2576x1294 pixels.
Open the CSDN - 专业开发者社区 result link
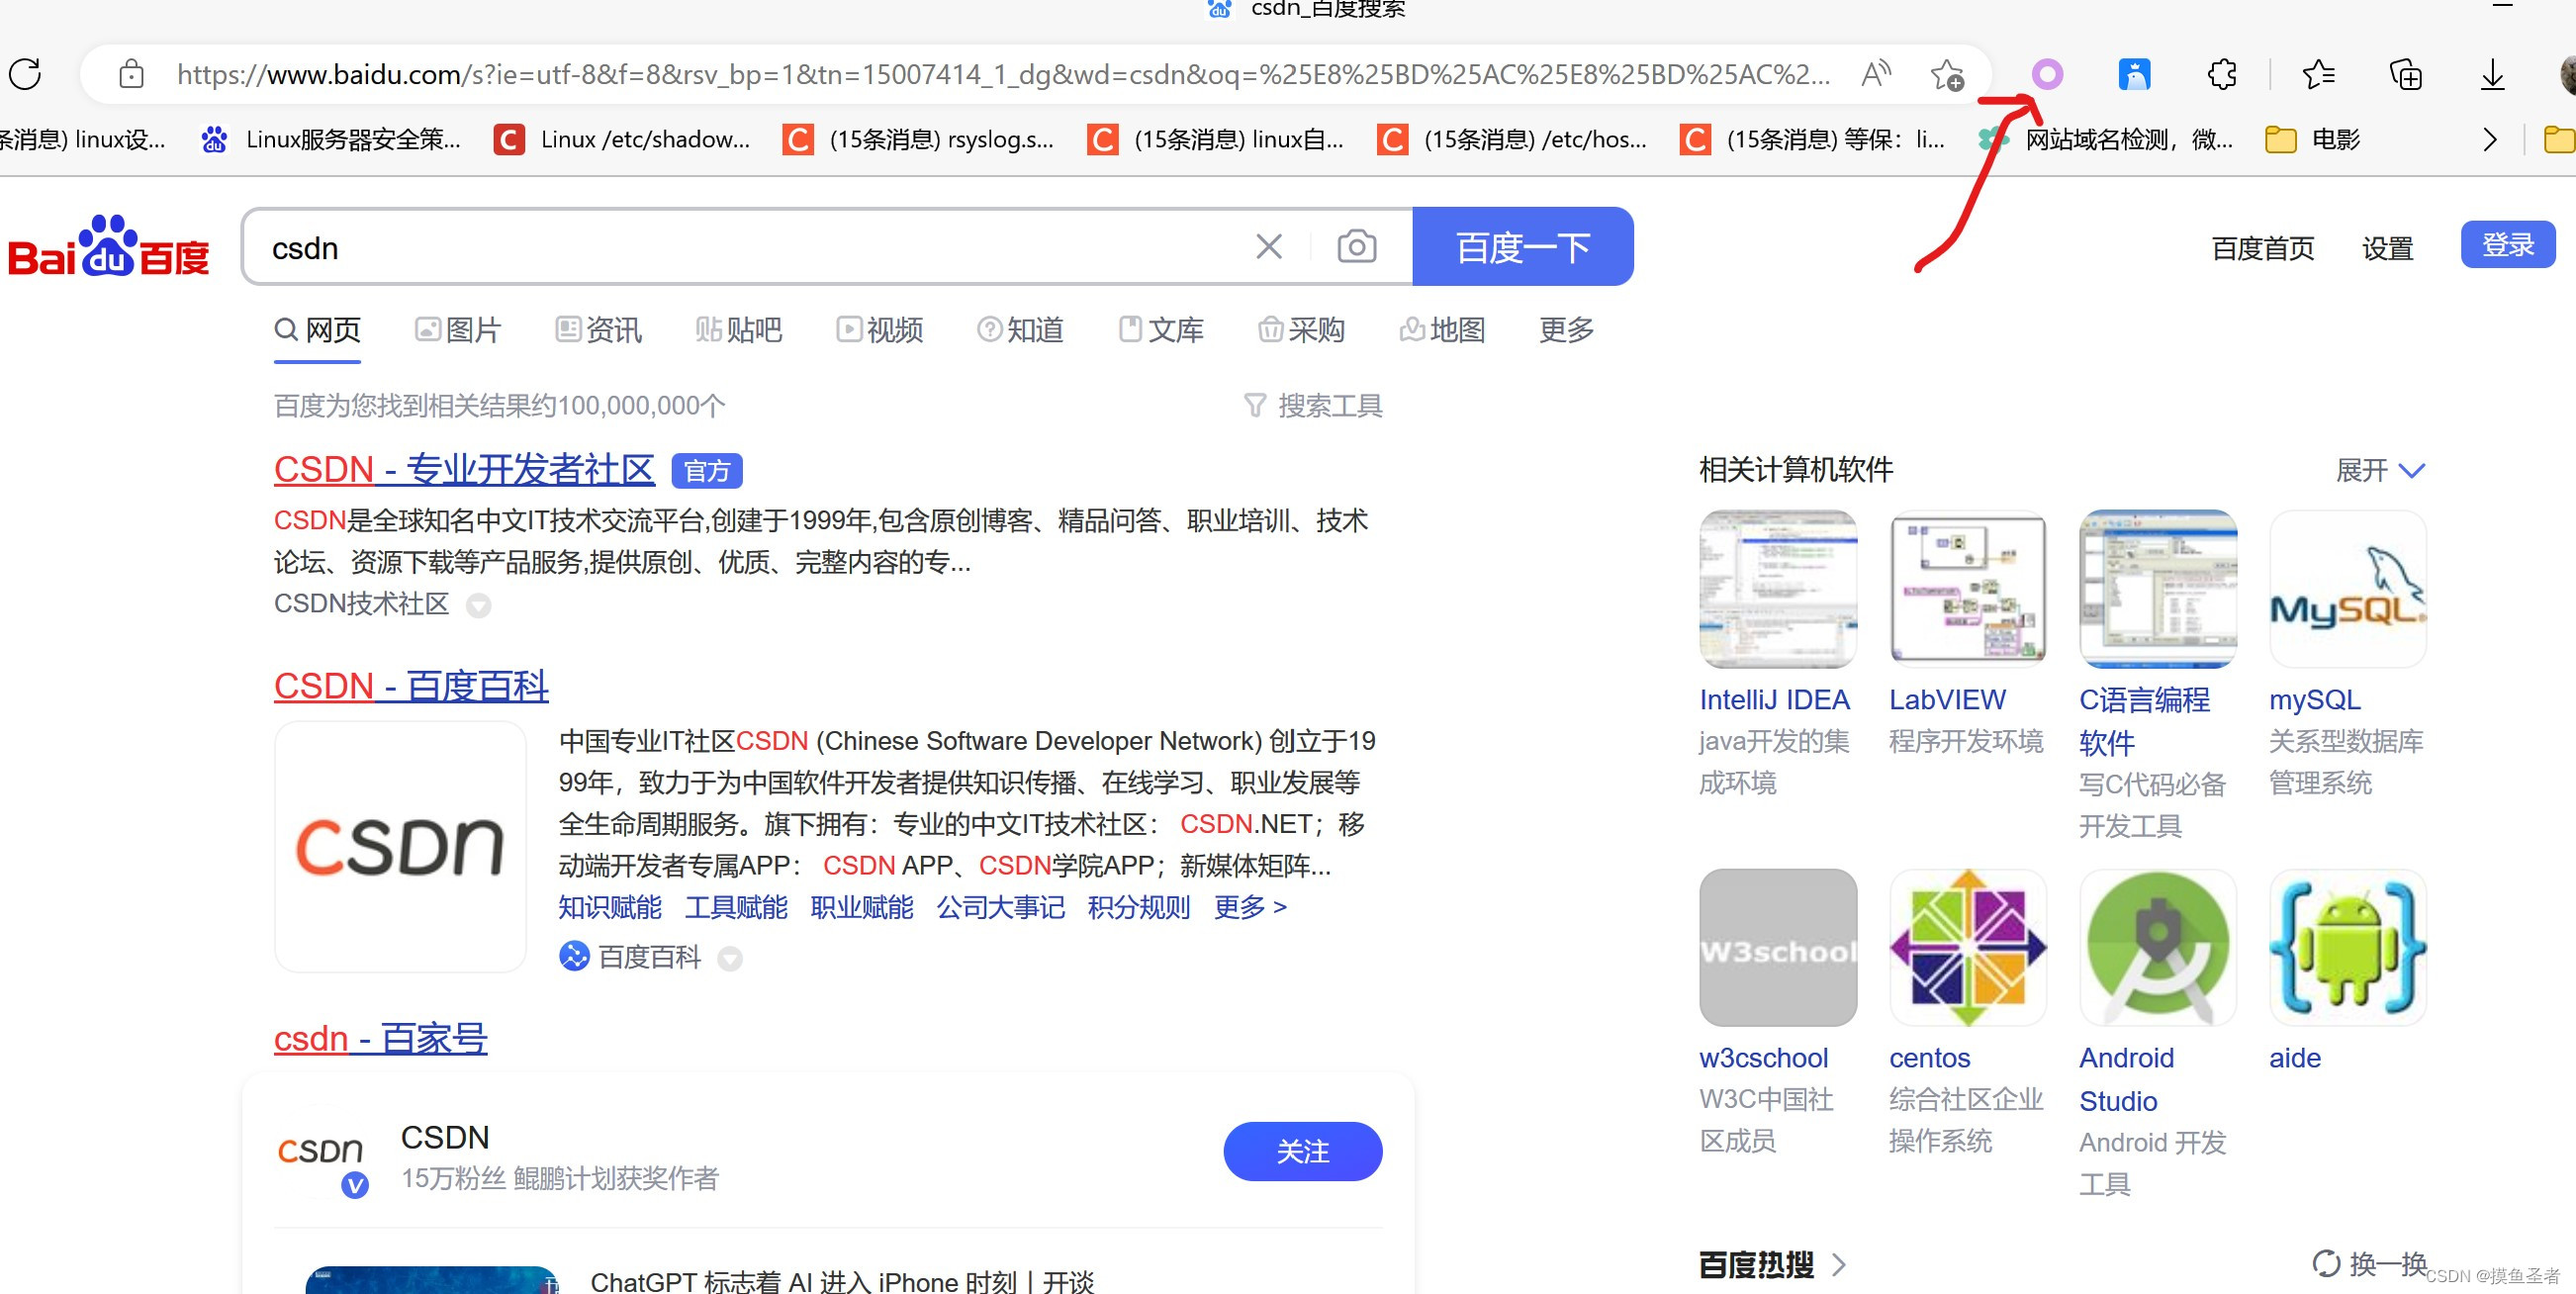click(x=464, y=469)
